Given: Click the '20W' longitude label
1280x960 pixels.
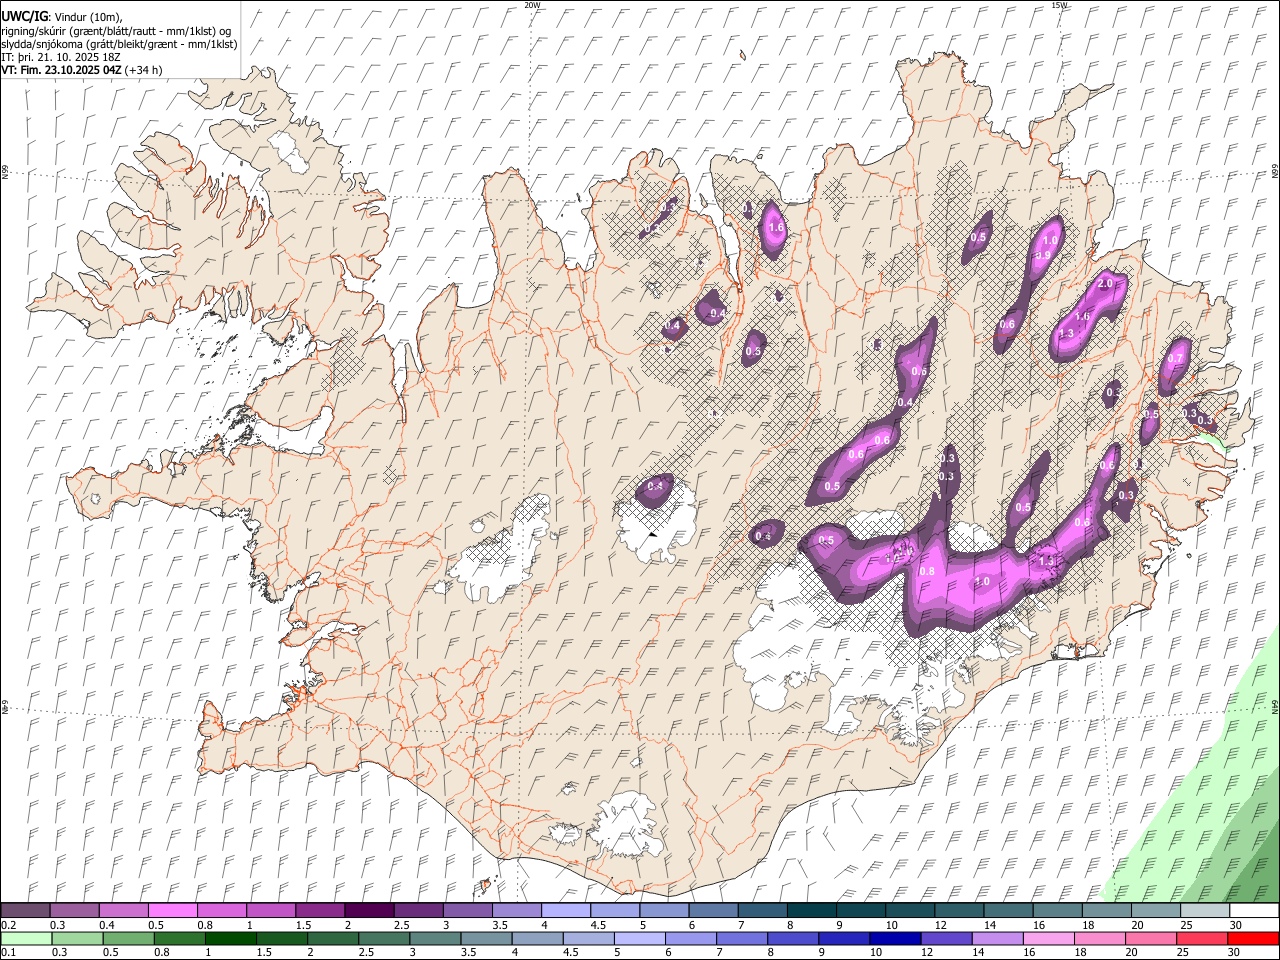Looking at the screenshot, I should tap(532, 5).
